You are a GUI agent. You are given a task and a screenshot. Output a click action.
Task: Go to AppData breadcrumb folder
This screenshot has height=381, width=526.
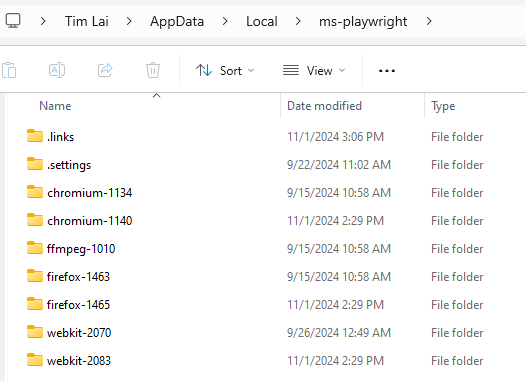(177, 21)
